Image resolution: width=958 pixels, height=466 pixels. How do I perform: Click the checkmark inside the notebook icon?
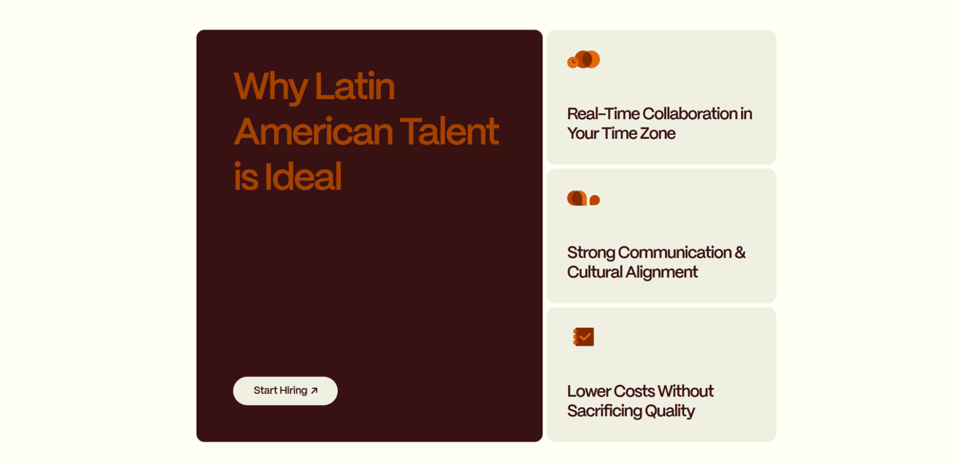click(x=585, y=336)
